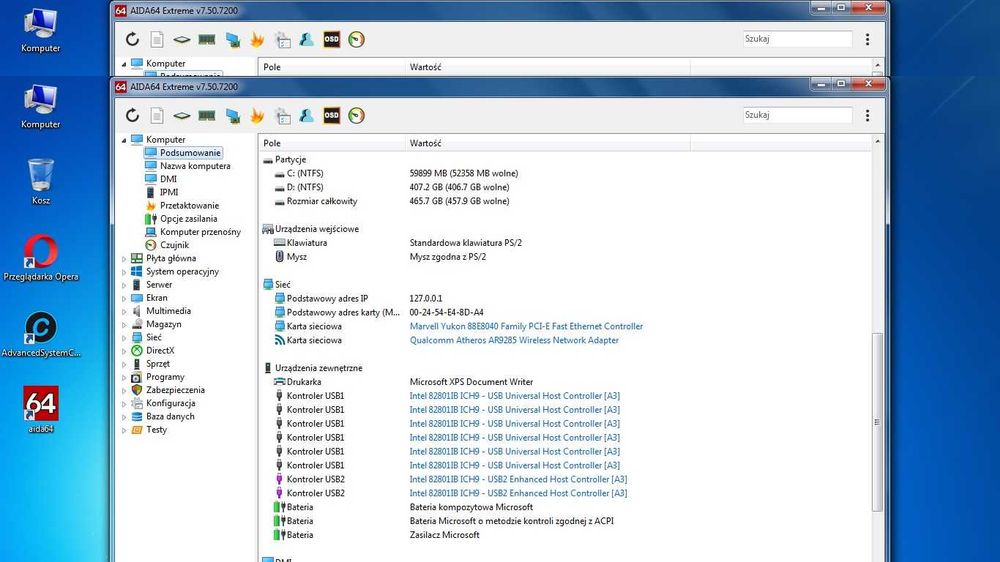Image resolution: width=1000 pixels, height=562 pixels.
Task: Select Komputer przenośny tree item
Action: pyautogui.click(x=200, y=232)
